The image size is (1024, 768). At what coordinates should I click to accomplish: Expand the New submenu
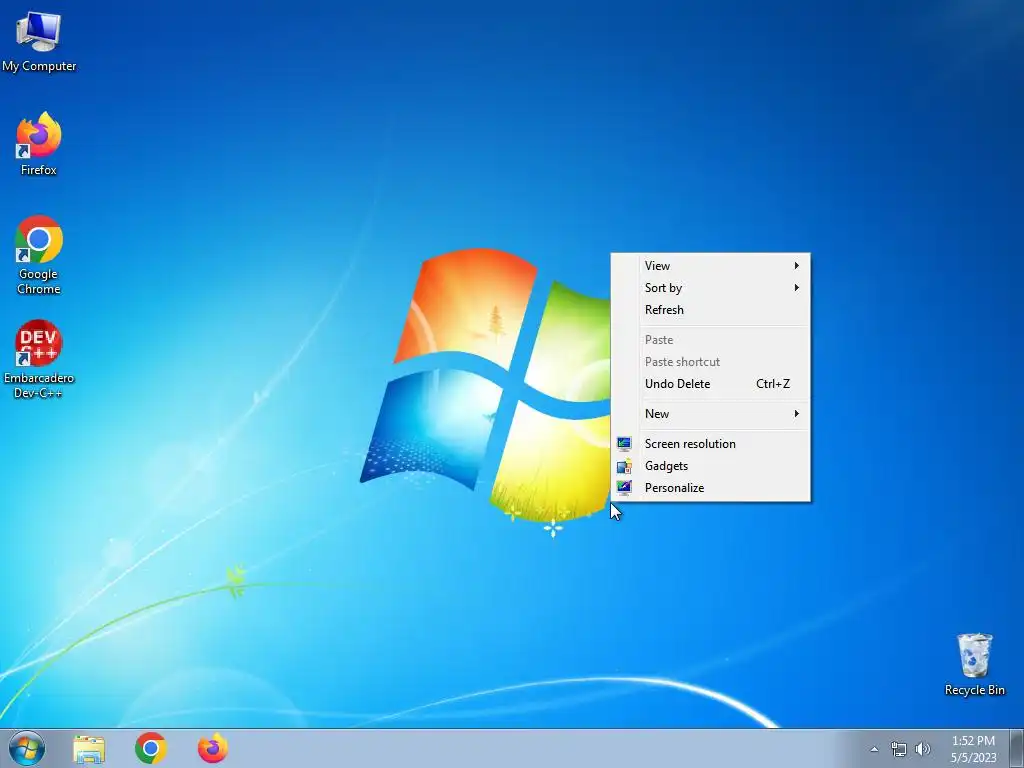pos(711,414)
